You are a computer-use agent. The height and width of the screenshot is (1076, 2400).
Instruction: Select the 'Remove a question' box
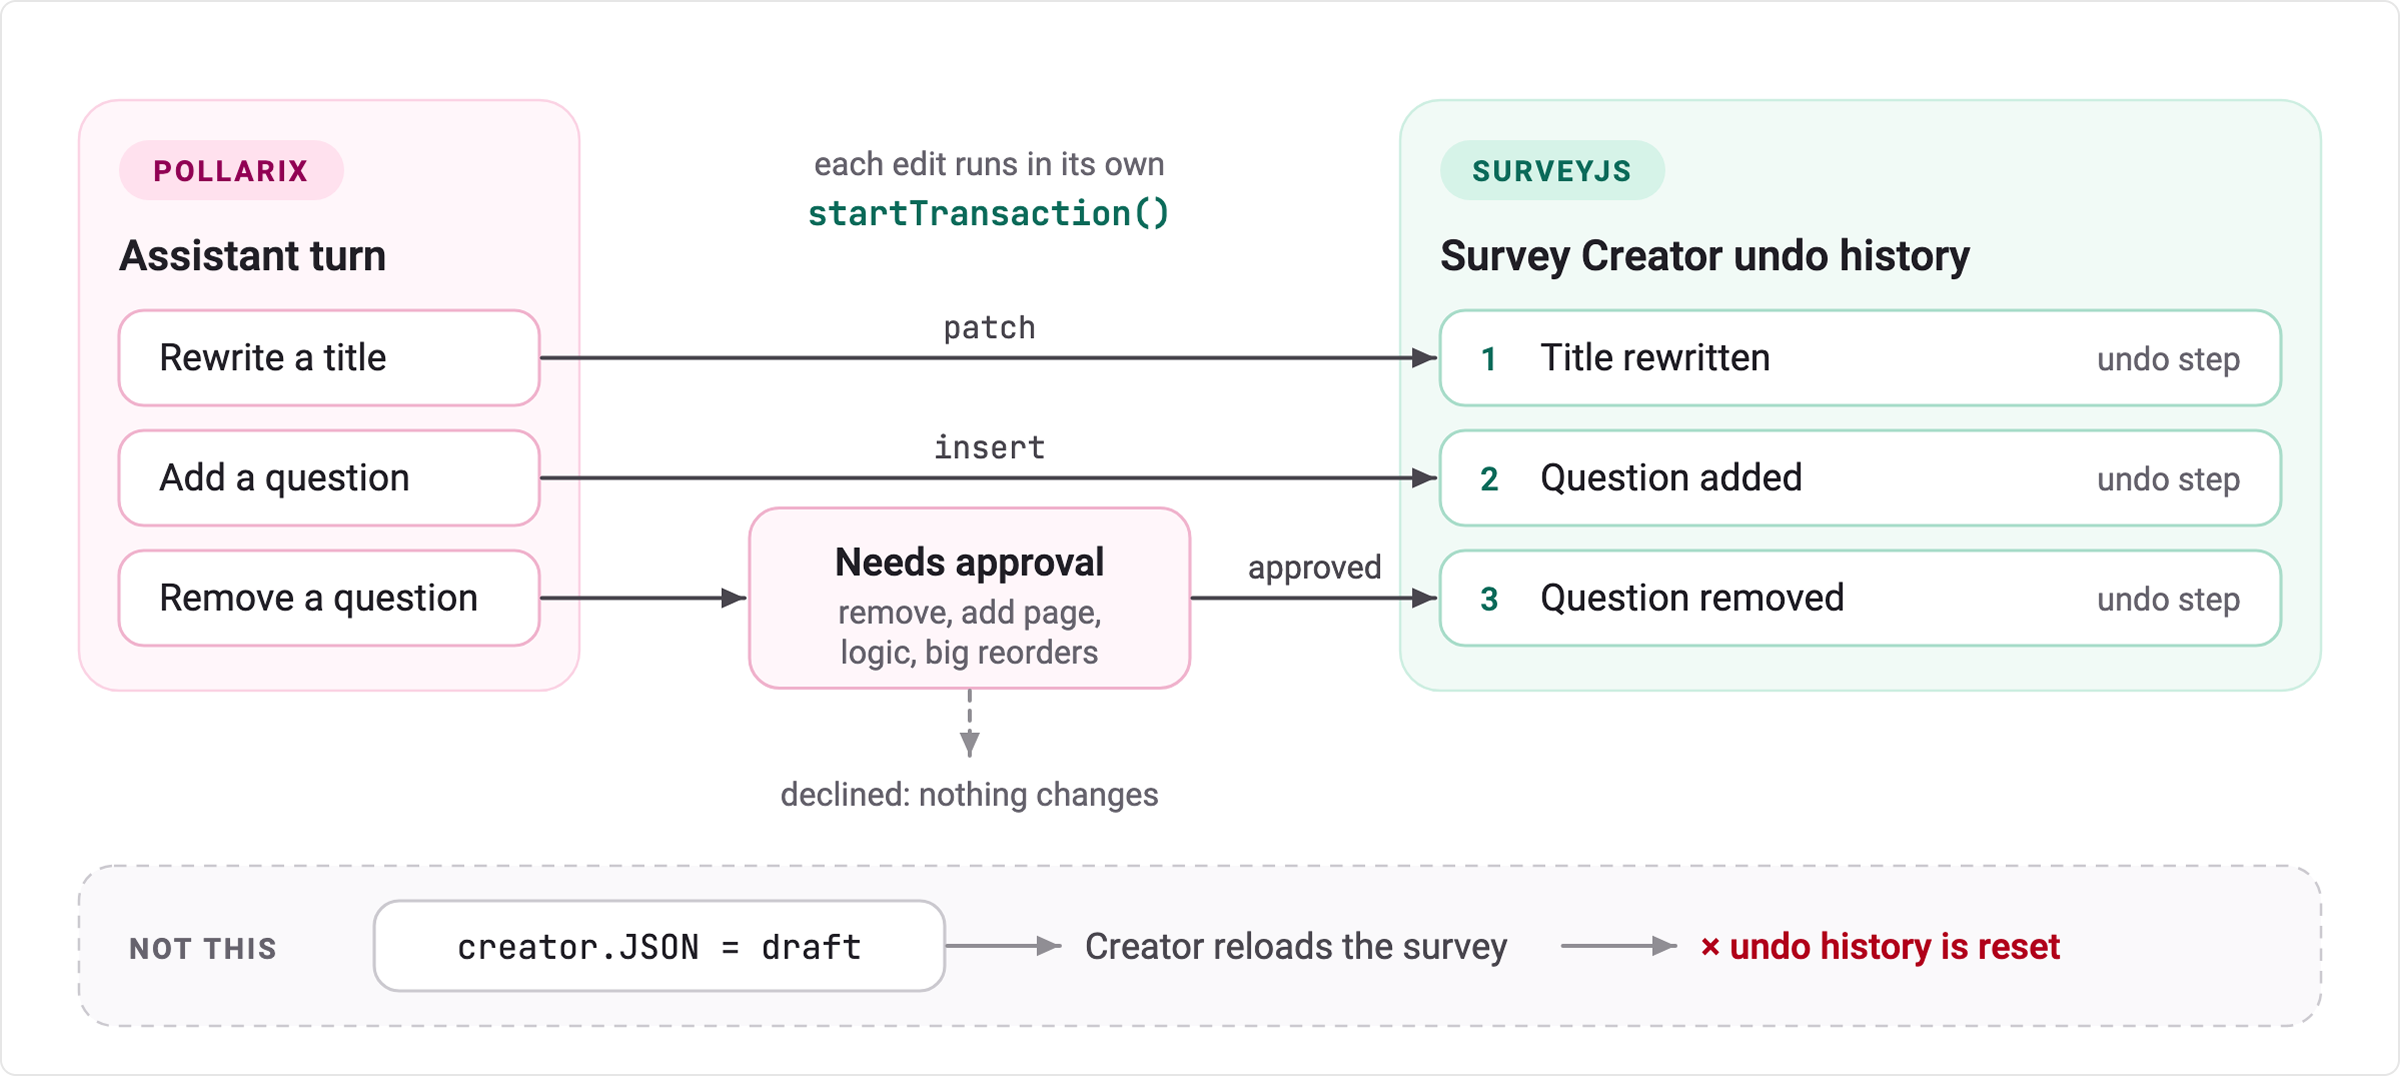click(x=329, y=598)
